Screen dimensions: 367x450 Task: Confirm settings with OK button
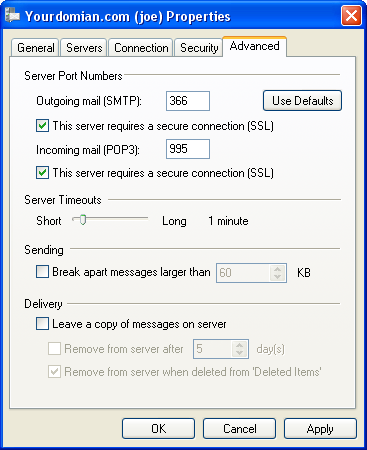tap(158, 428)
